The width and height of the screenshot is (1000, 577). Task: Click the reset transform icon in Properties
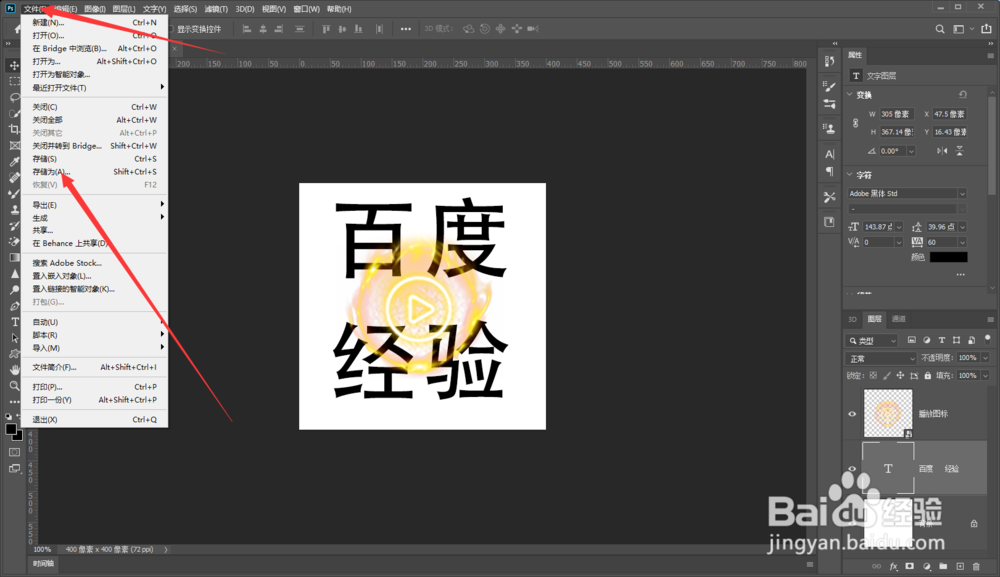[x=962, y=94]
